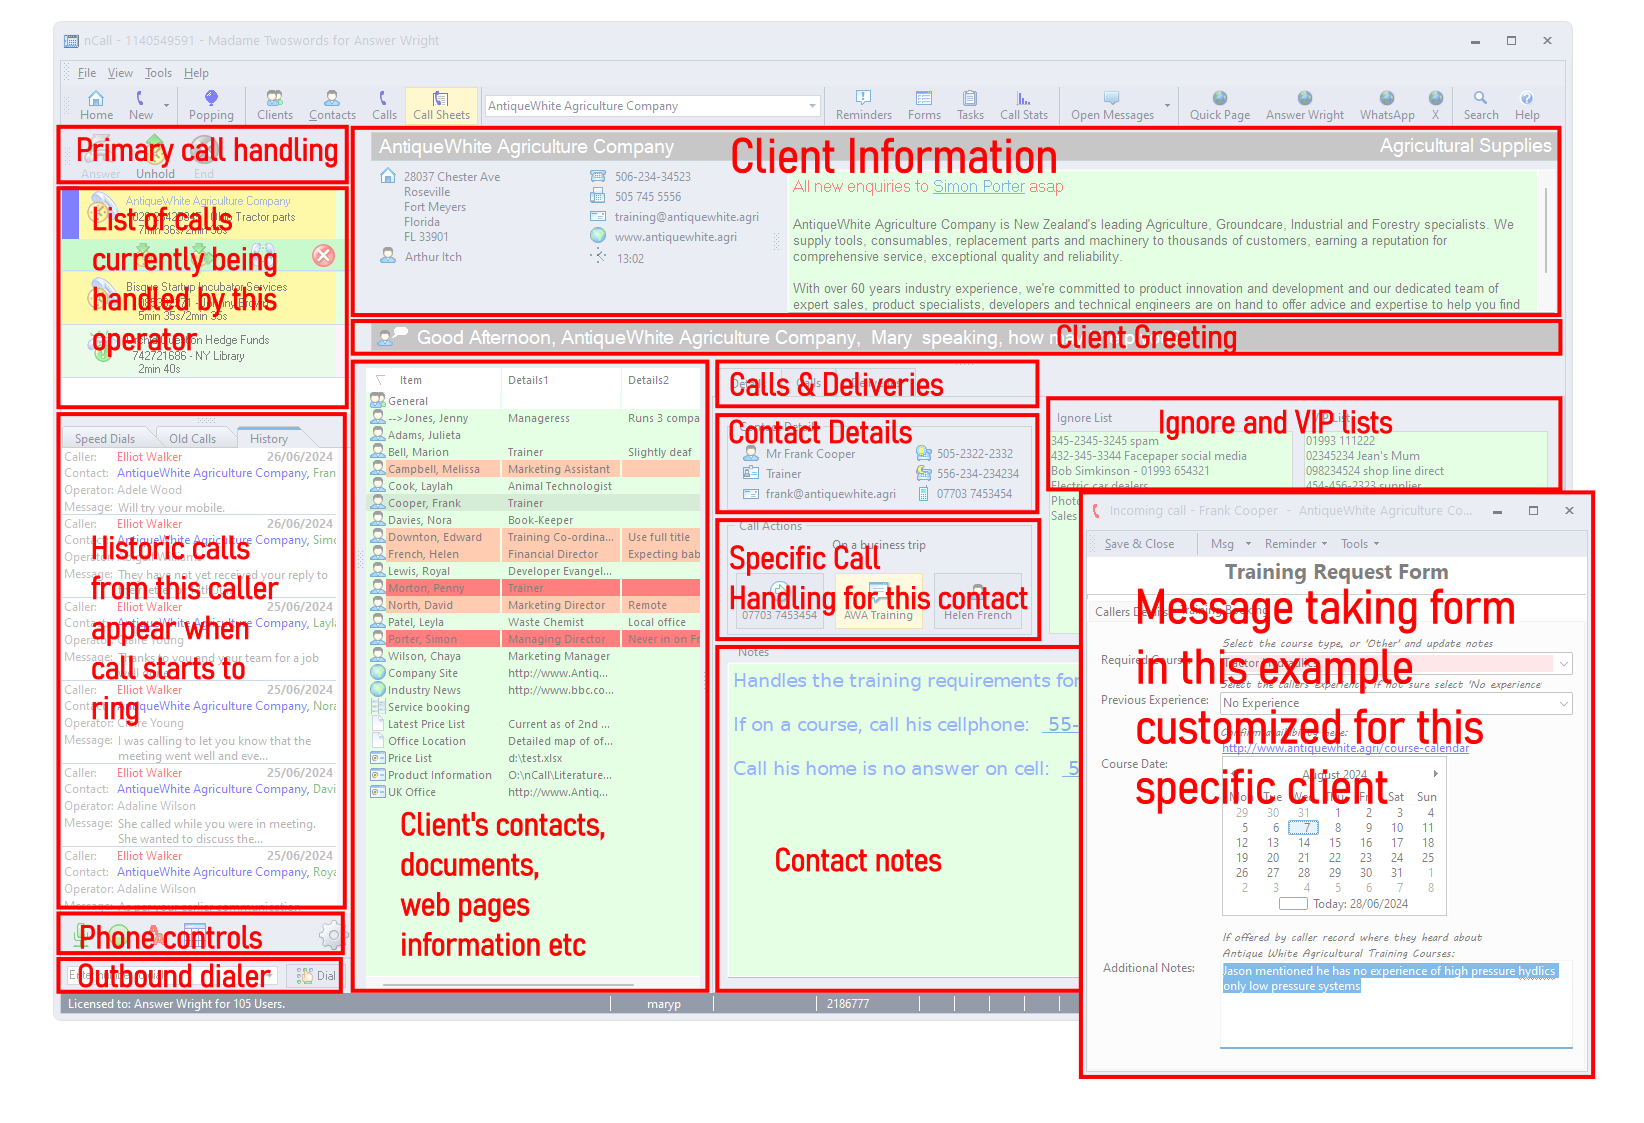Open the View menu
This screenshot has width=1644, height=1123.
pyautogui.click(x=120, y=73)
